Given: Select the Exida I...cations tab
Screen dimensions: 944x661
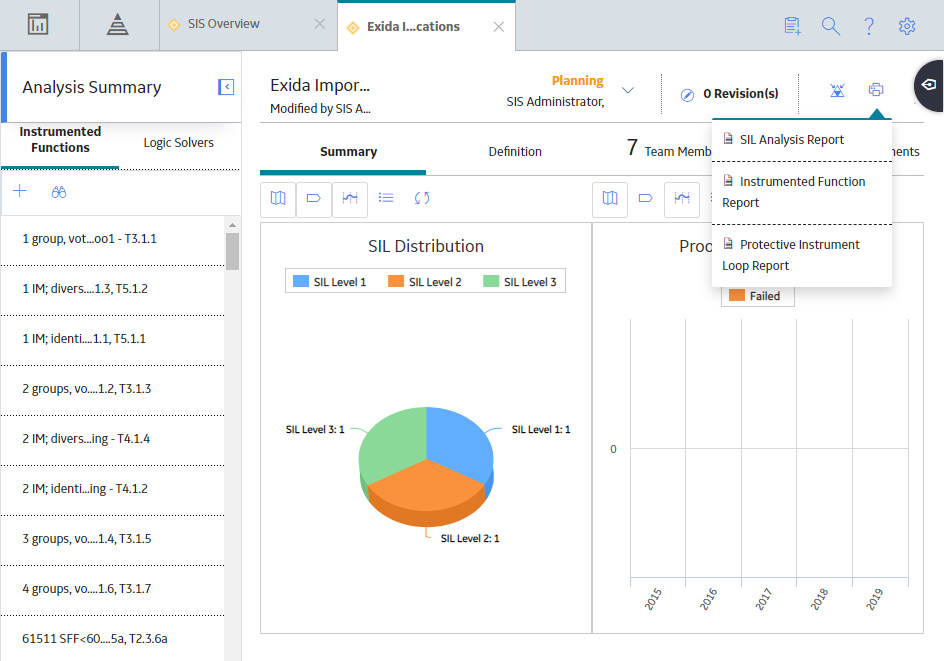Looking at the screenshot, I should pos(413,26).
